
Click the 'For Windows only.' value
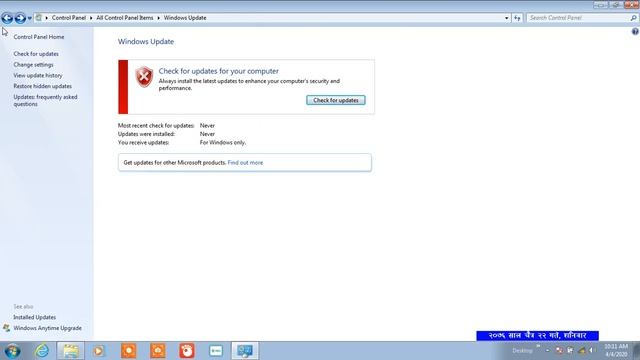click(222, 142)
